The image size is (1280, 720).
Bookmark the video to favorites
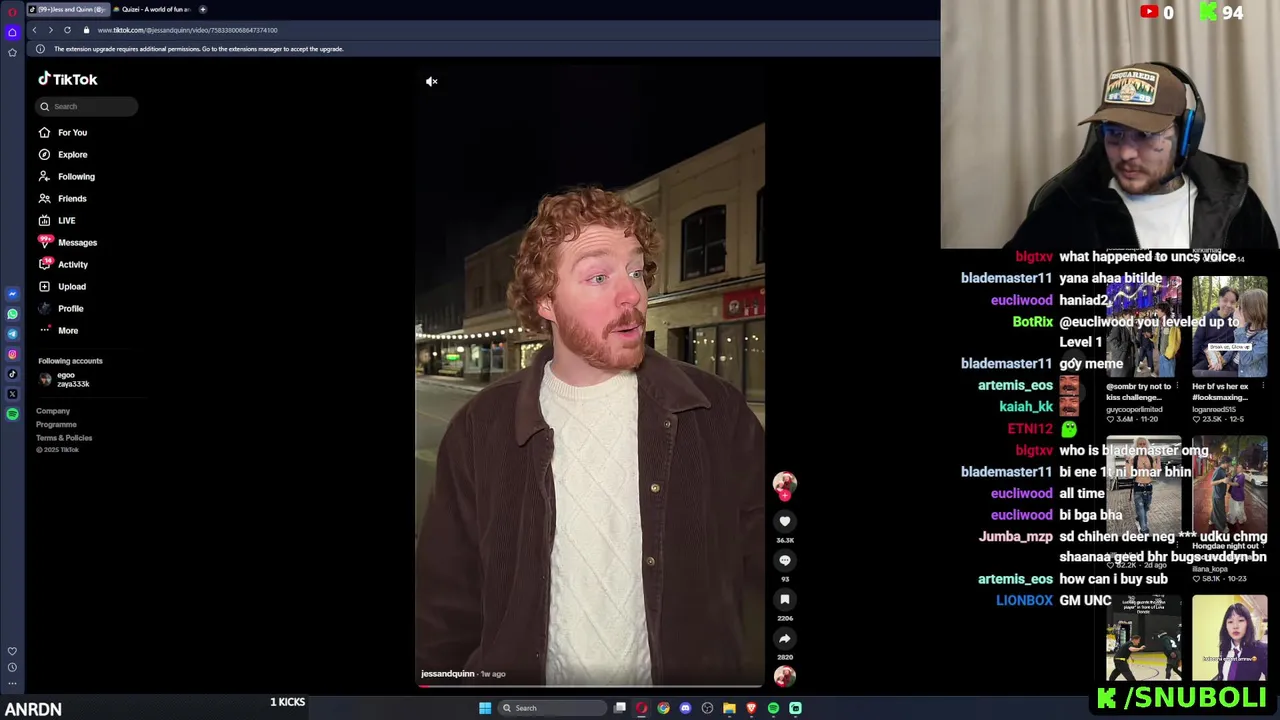click(x=785, y=599)
